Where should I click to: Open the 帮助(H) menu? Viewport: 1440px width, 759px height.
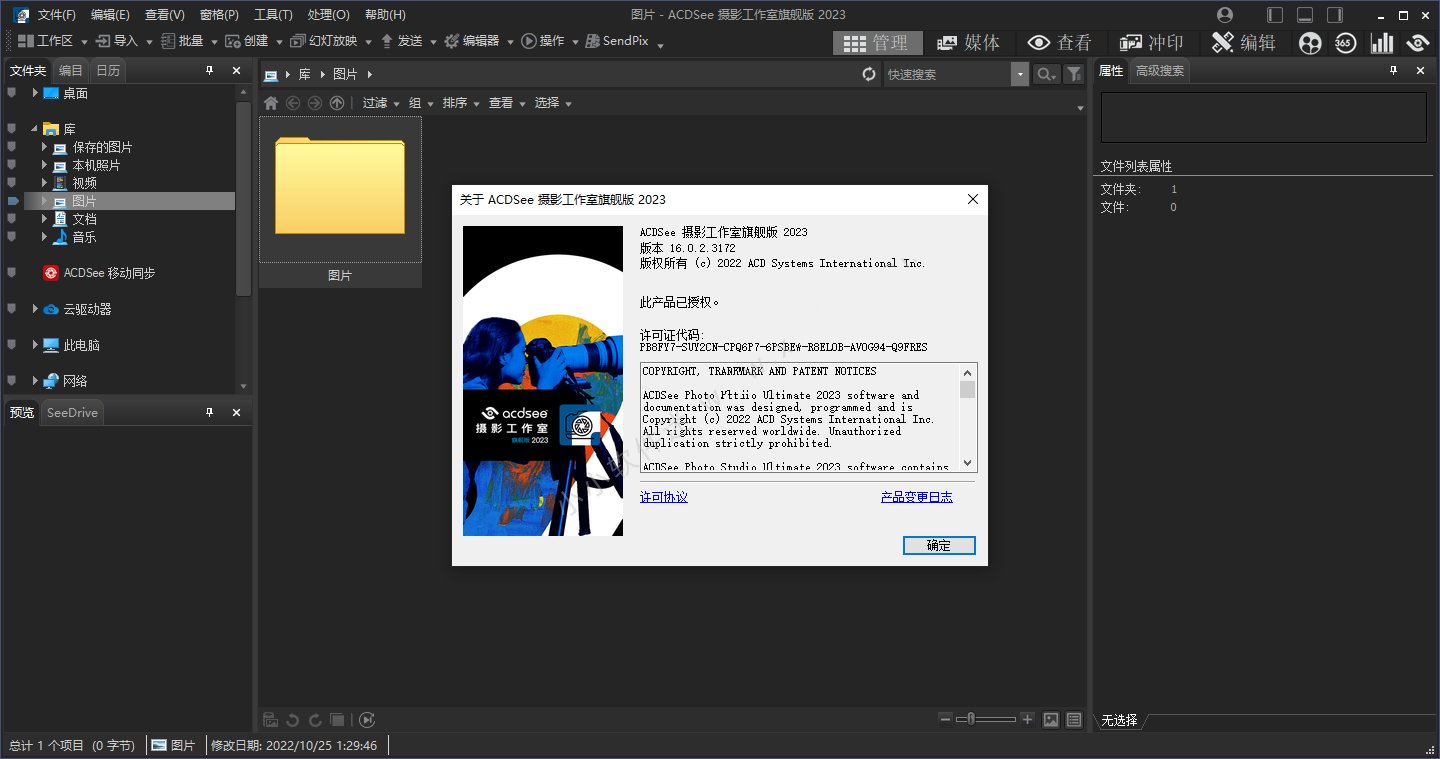coord(385,15)
